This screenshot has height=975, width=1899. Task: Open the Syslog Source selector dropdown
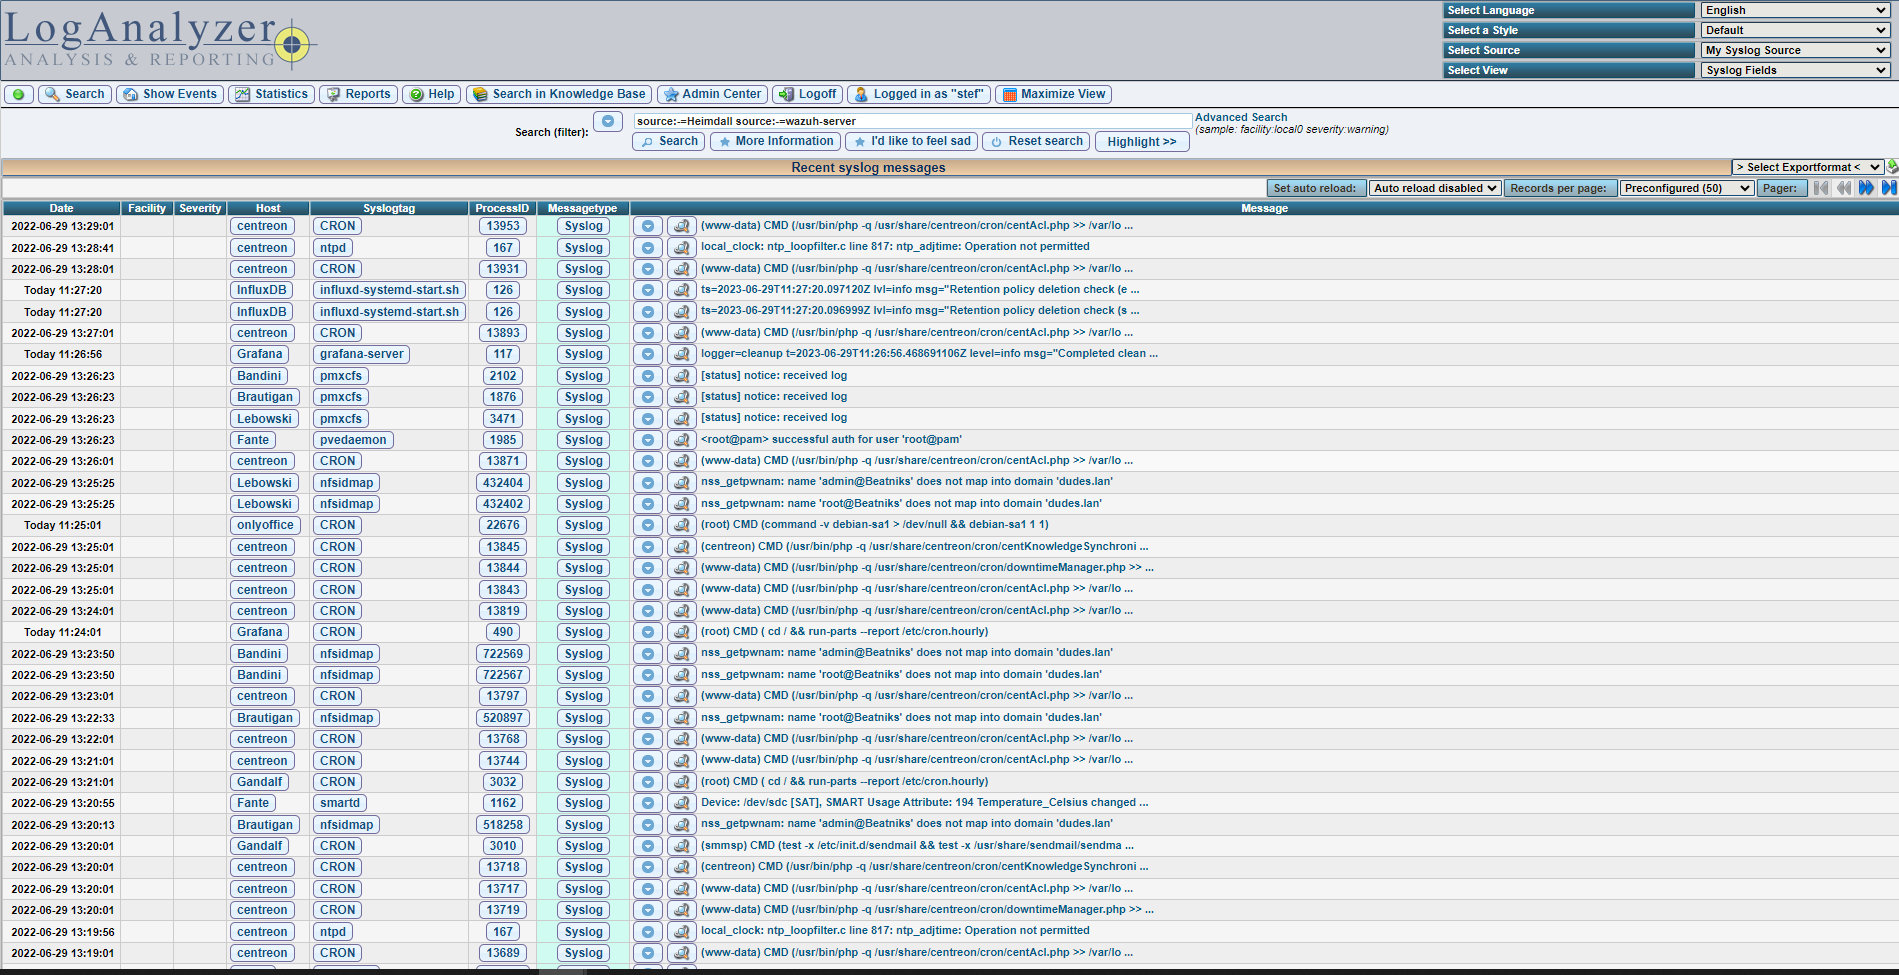1796,50
